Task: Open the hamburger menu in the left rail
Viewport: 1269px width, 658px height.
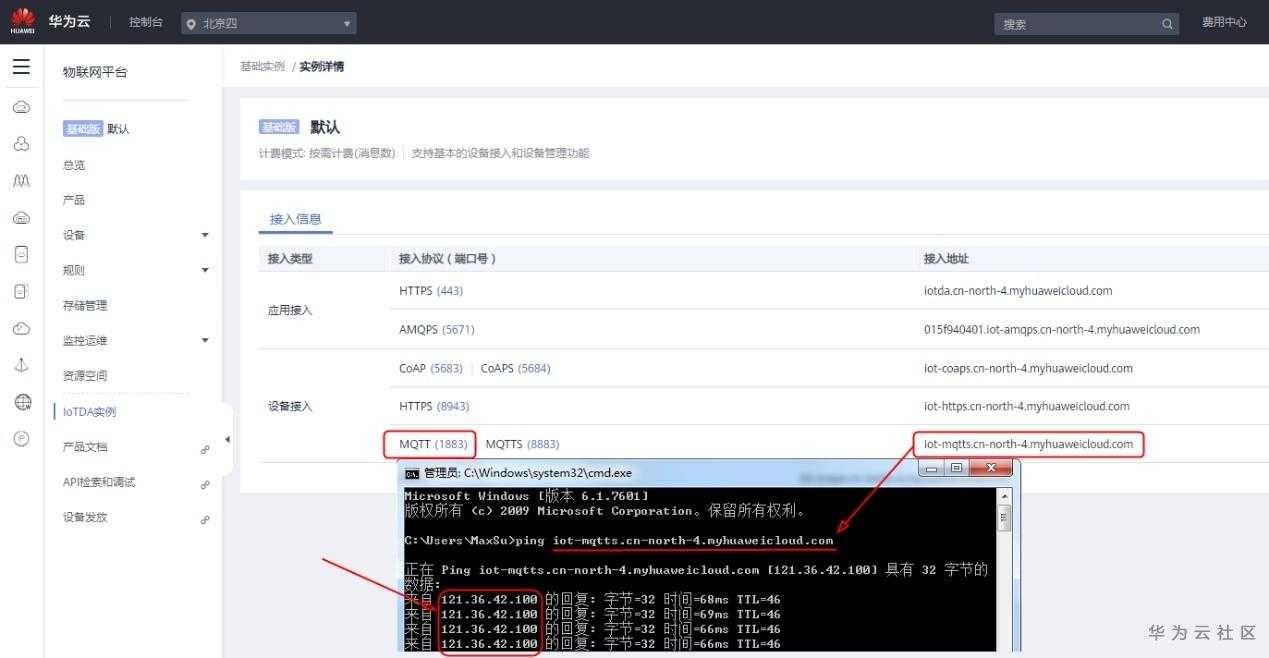Action: tap(21, 67)
